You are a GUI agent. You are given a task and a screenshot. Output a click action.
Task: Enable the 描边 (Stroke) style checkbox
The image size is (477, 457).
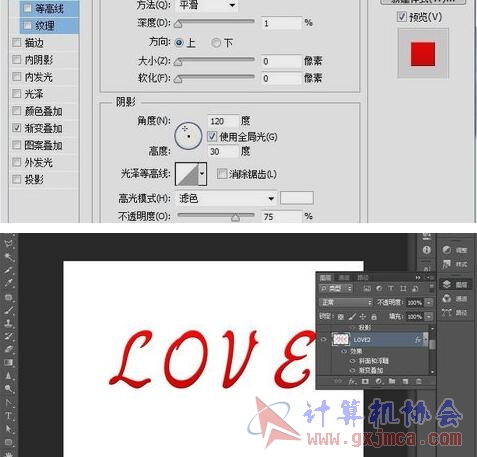[x=17, y=43]
